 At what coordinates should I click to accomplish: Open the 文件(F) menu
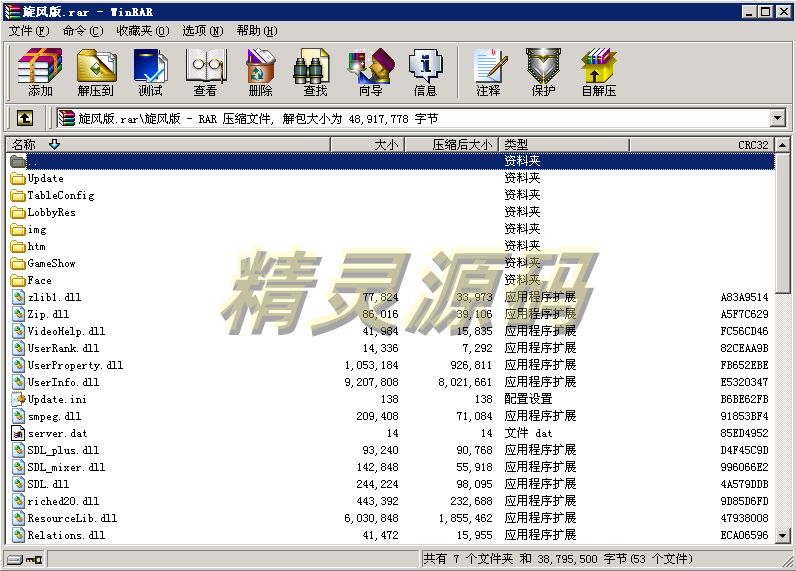pos(29,31)
